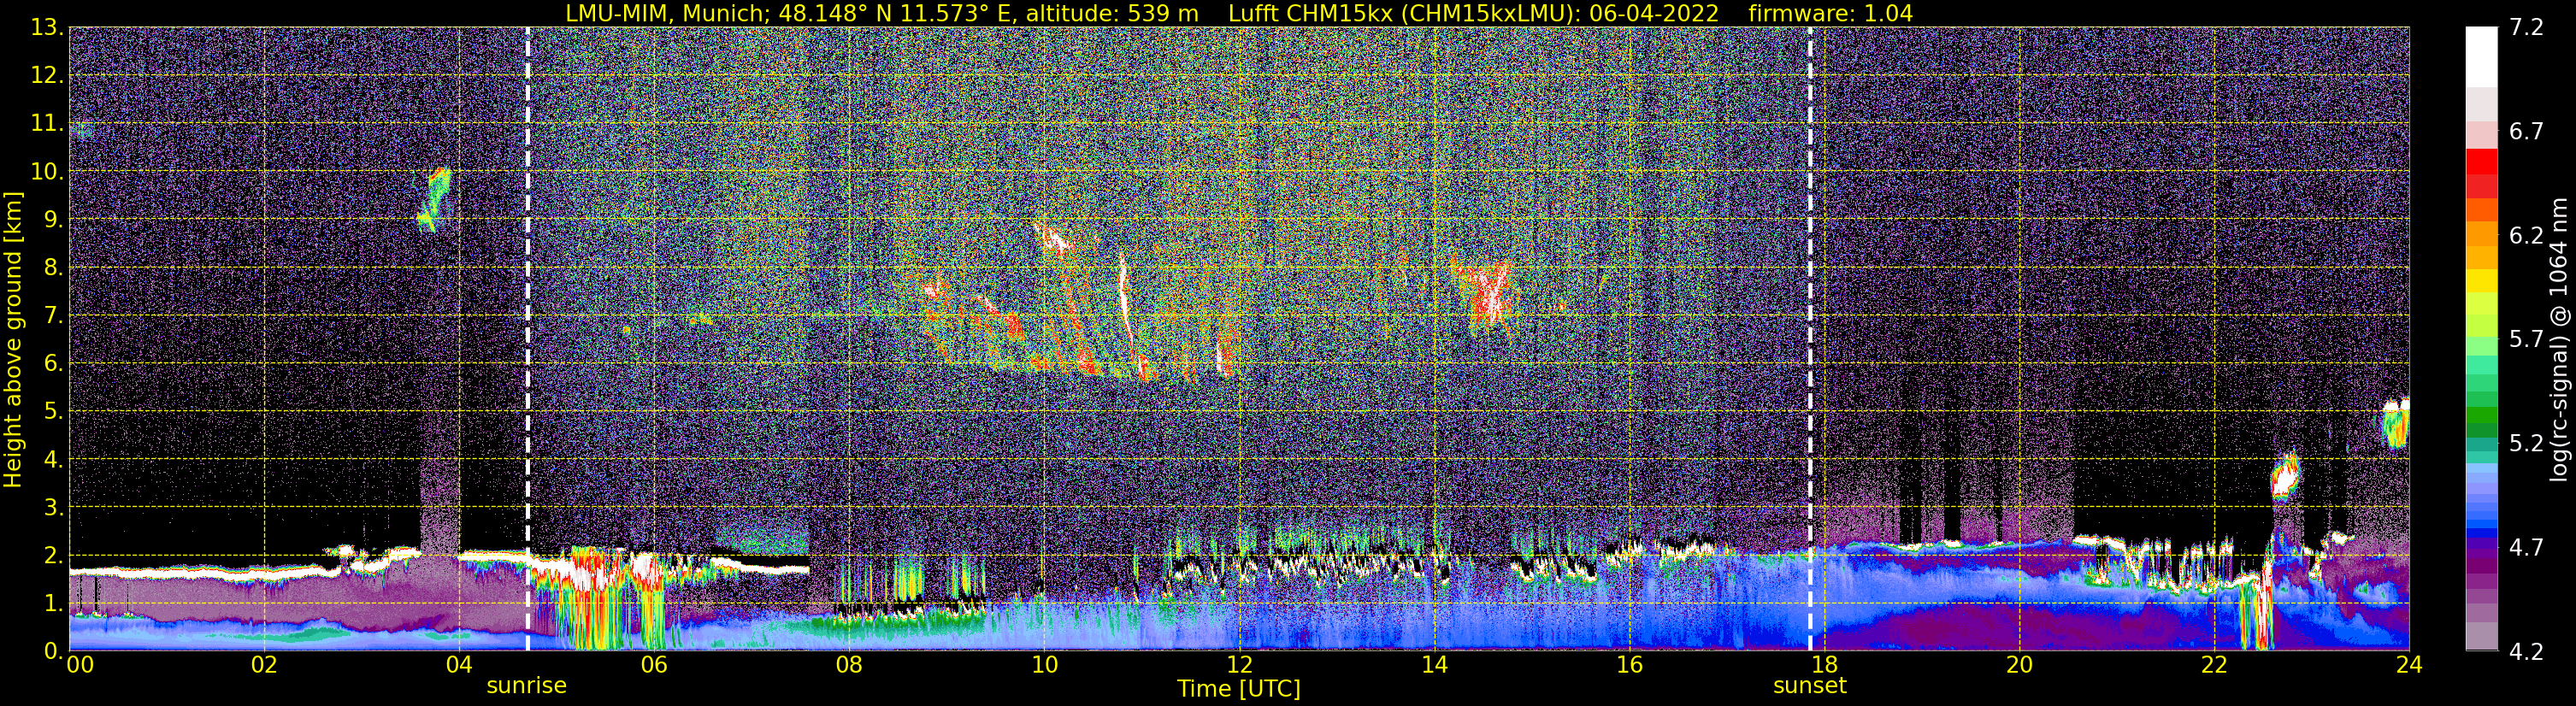This screenshot has height=706, width=2576.
Task: Click the white dashed sunset marker line
Action: [1810, 339]
